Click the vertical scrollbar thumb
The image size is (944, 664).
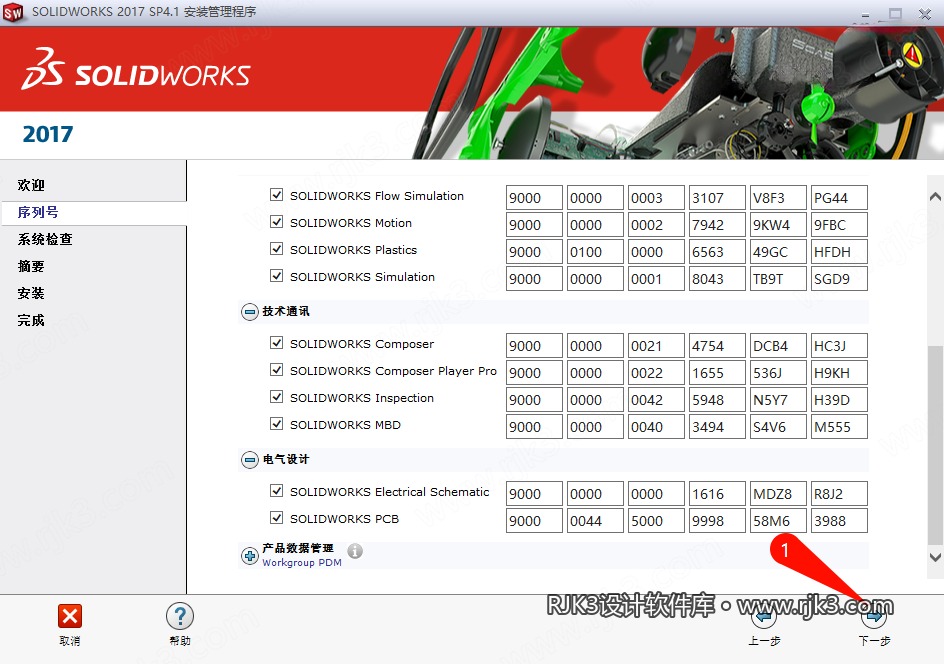935,444
